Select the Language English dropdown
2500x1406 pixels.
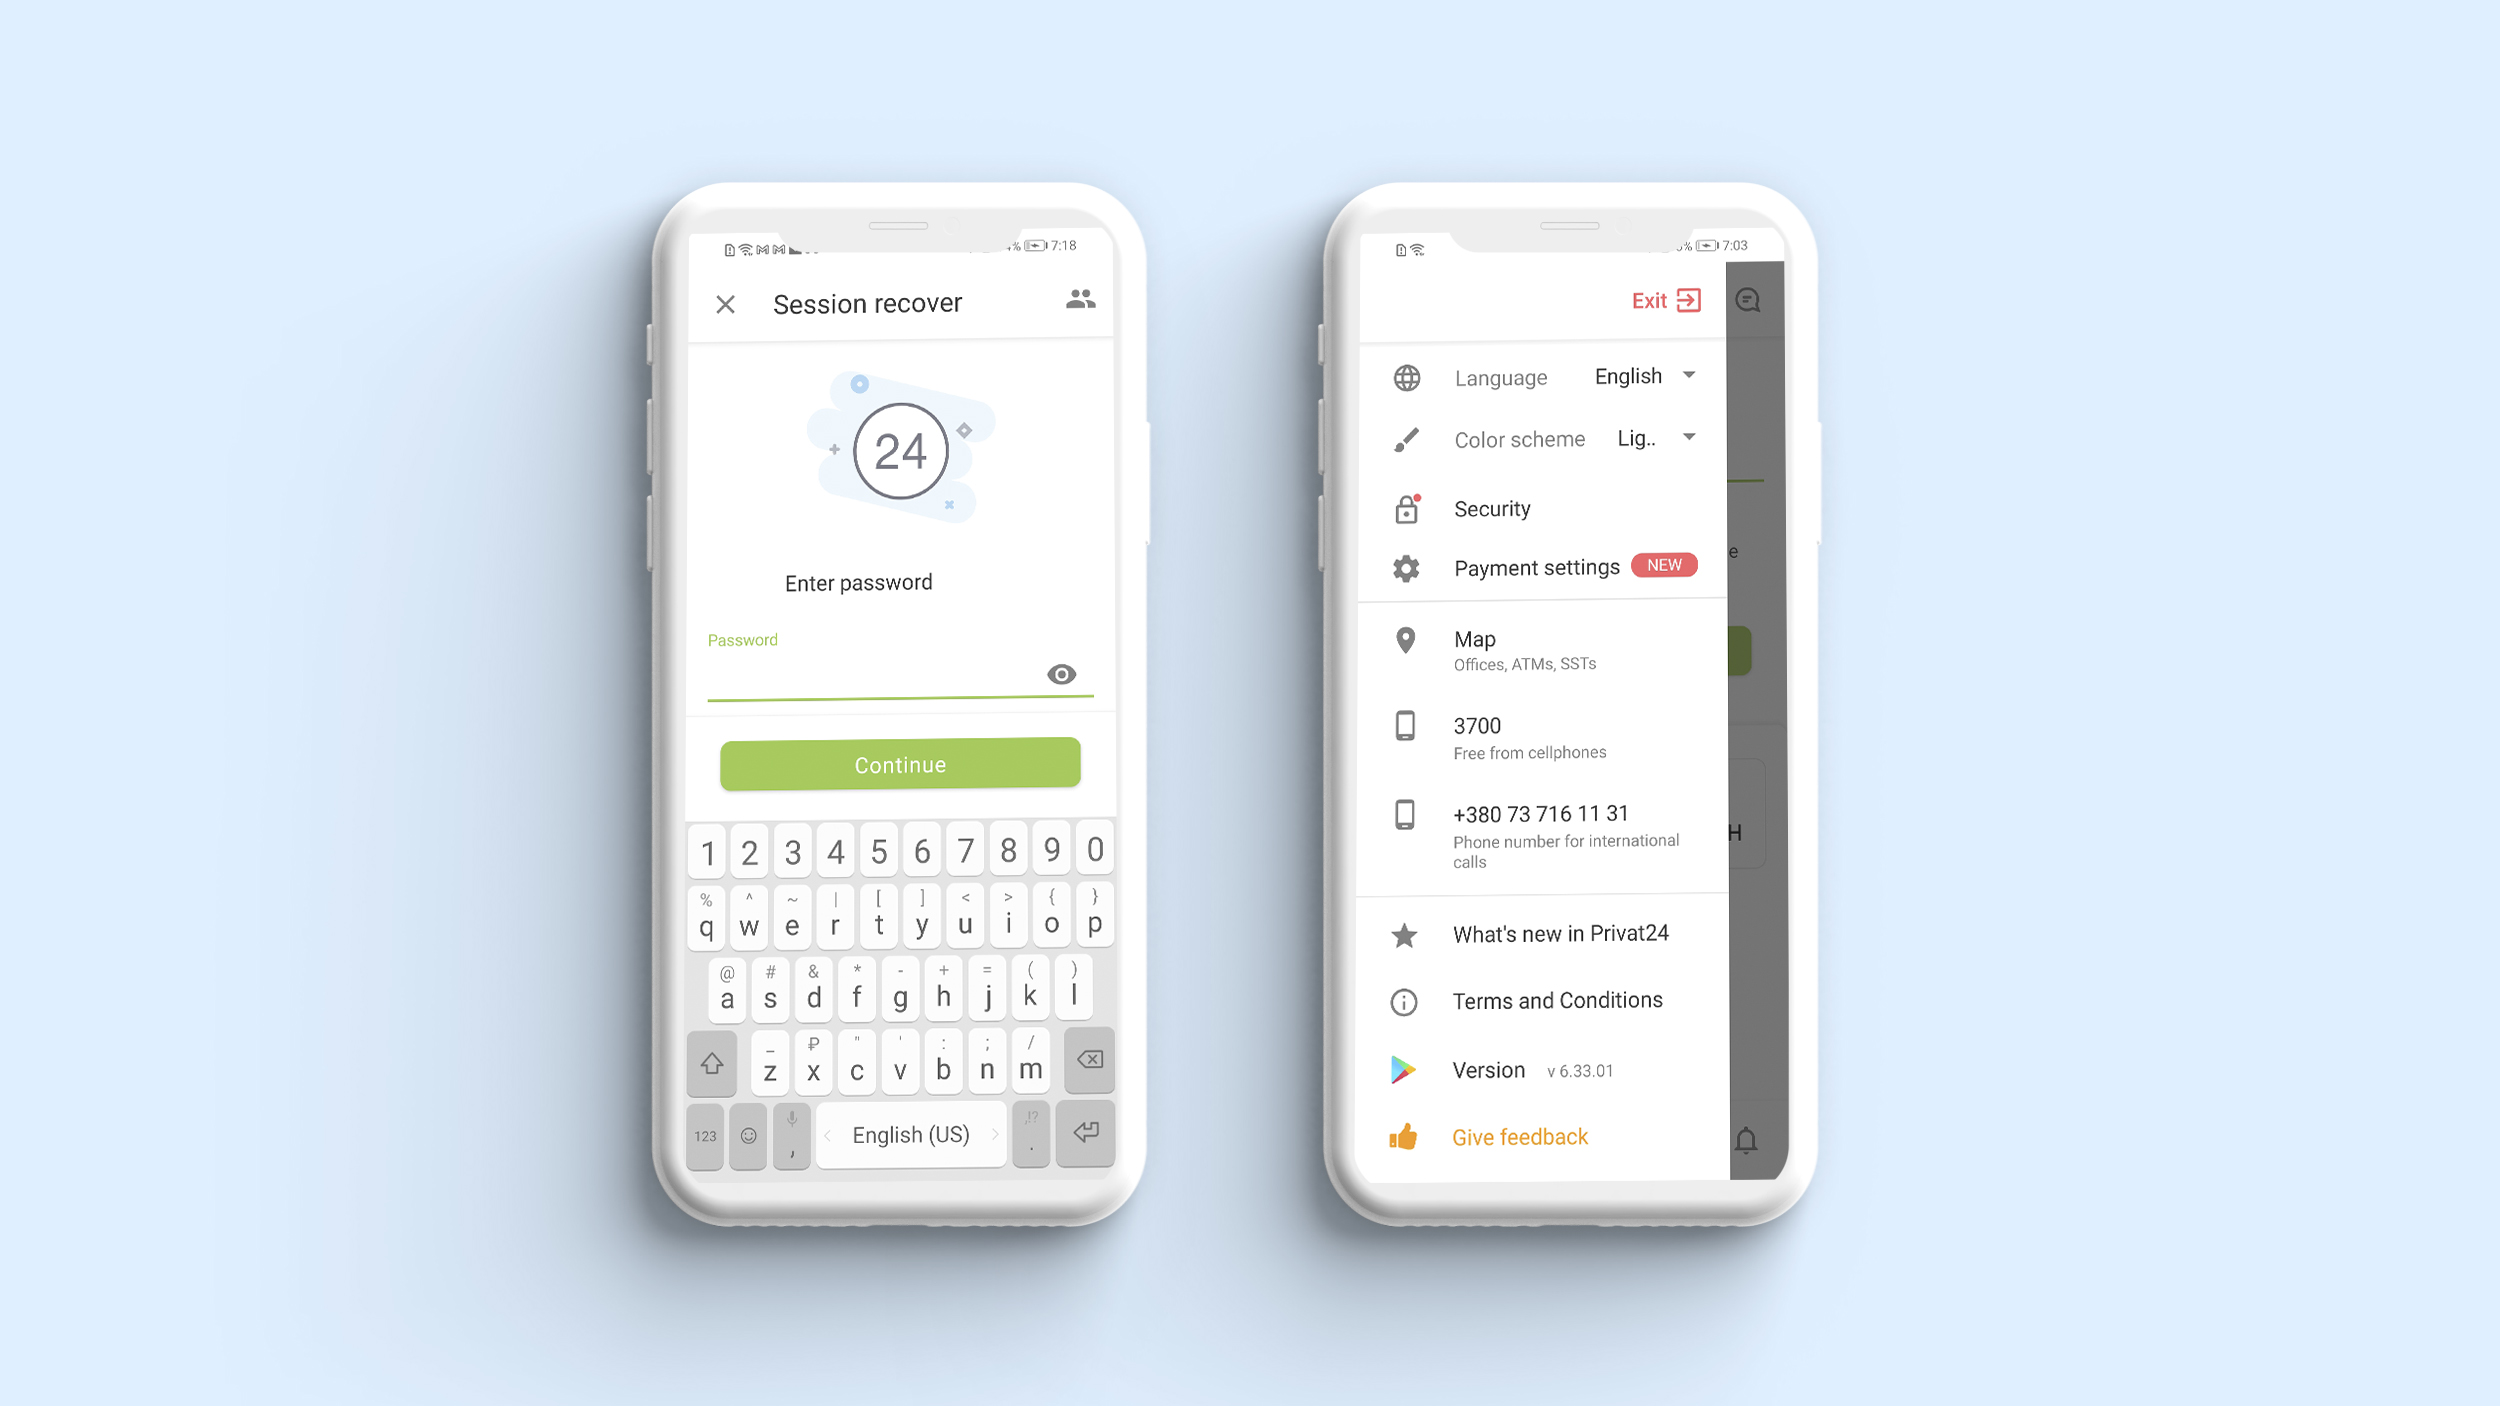point(1641,376)
